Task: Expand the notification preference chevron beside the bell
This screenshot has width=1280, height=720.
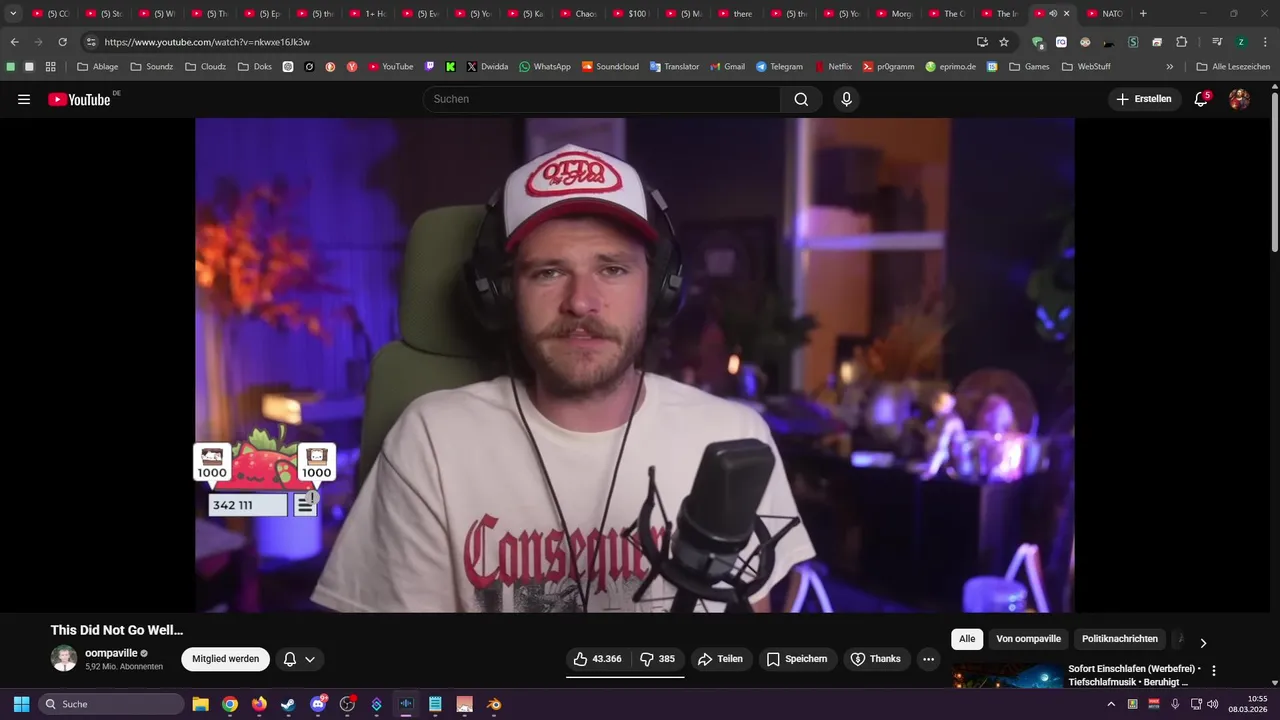Action: click(310, 659)
